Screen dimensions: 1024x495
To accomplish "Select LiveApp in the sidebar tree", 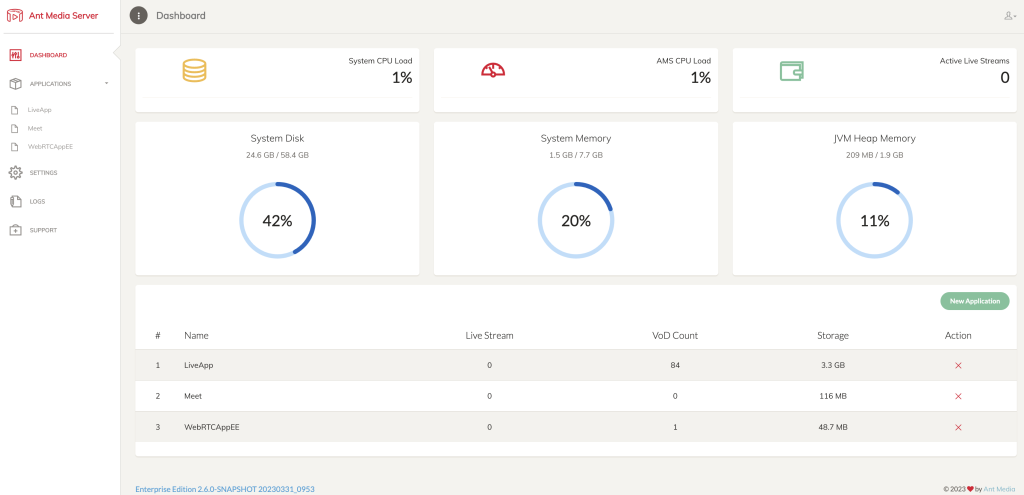I will 39,110.
